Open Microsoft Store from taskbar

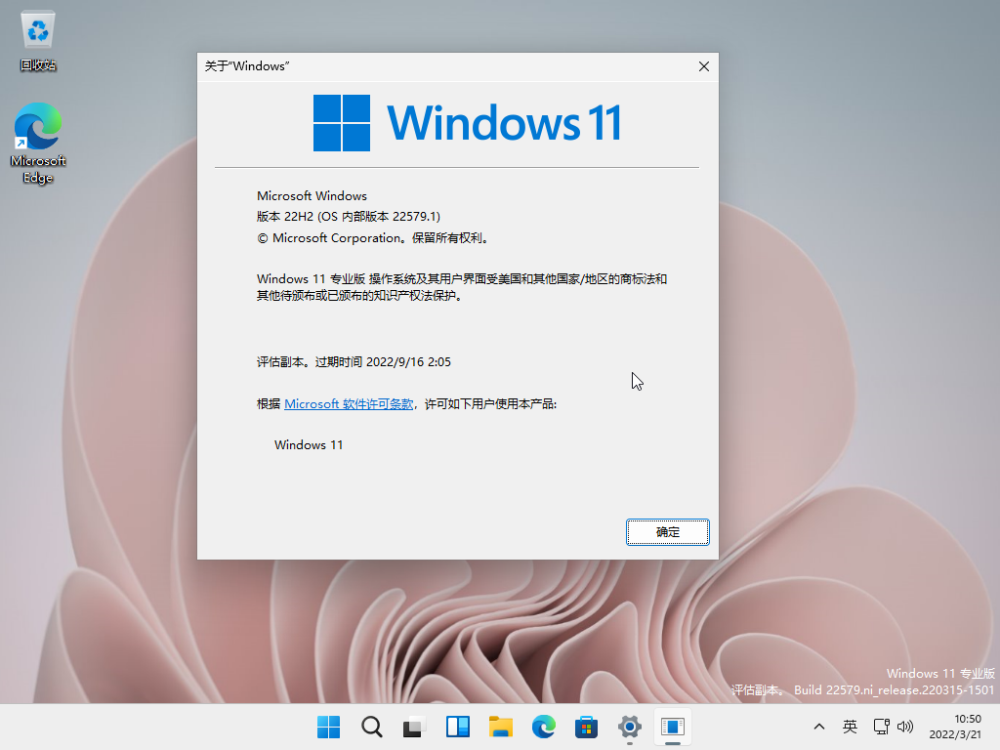click(586, 726)
